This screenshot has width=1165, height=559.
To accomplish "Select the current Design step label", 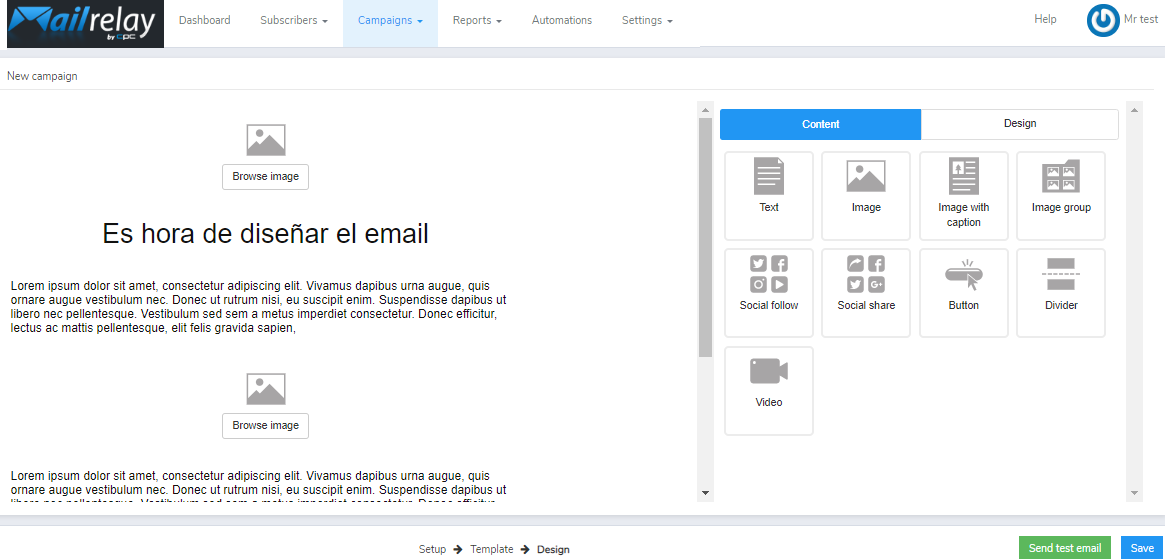I will [x=553, y=549].
